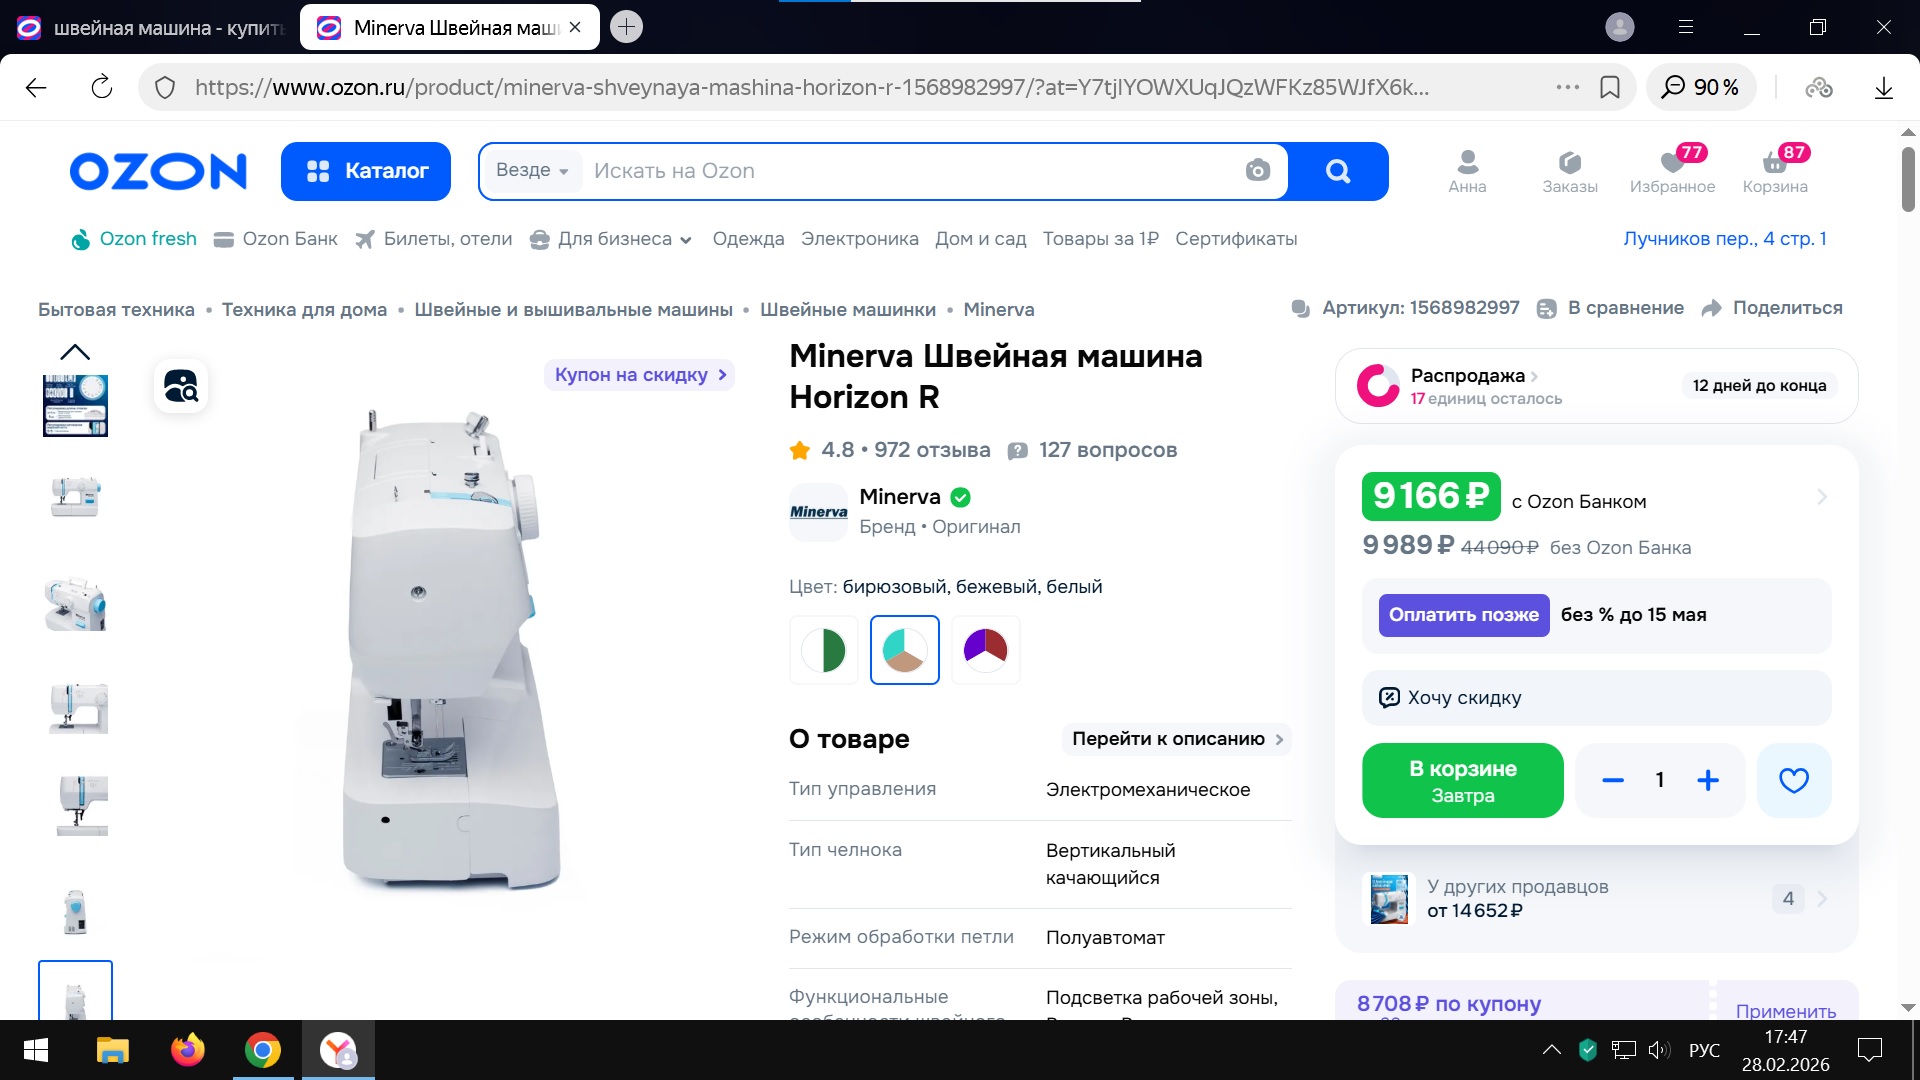Viewport: 1920px width, 1080px height.
Task: Click similar-items visual search icon on photo
Action: click(x=181, y=386)
